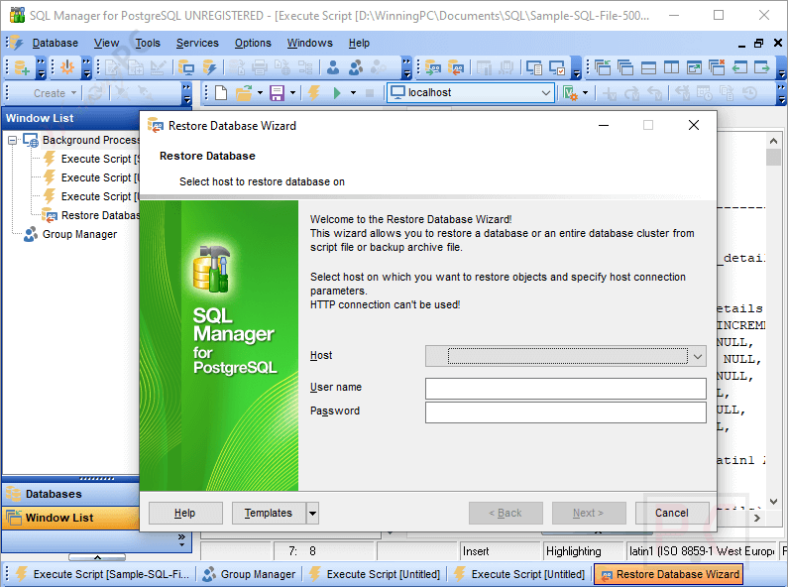
Task: Click the restore windows icon with green arrow
Action: point(602,67)
